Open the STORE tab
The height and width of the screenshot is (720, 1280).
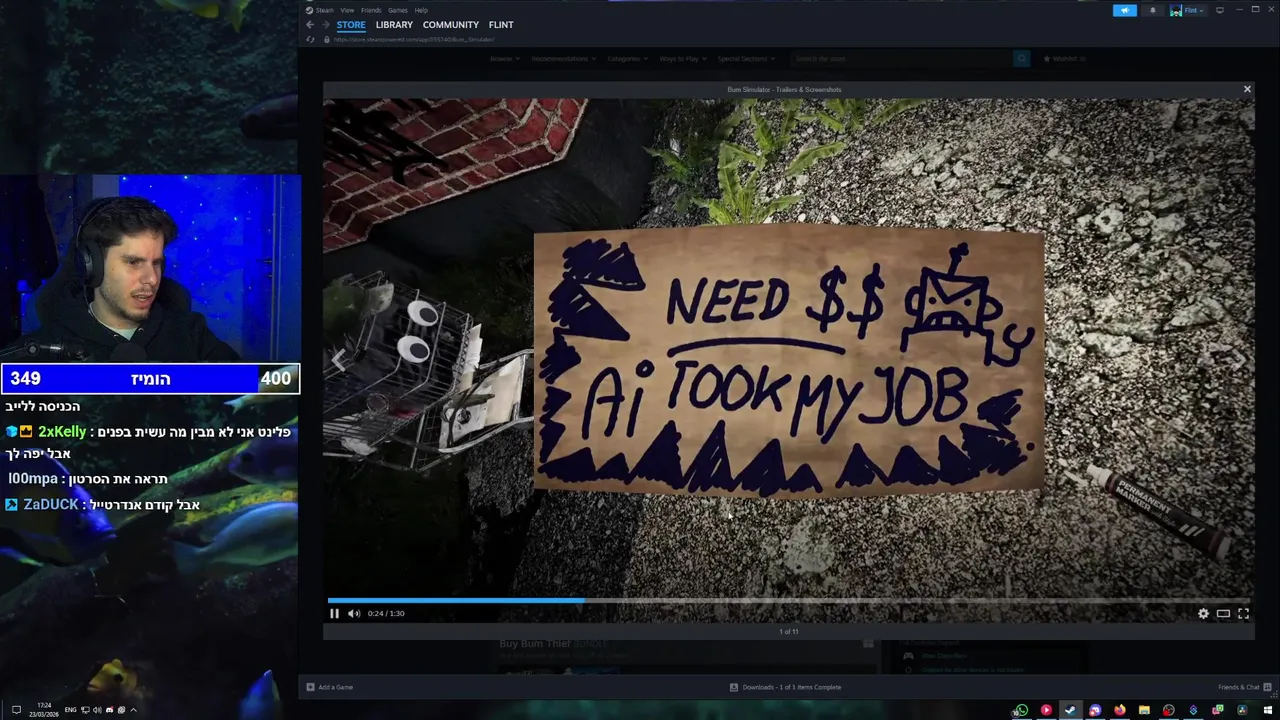tap(350, 25)
